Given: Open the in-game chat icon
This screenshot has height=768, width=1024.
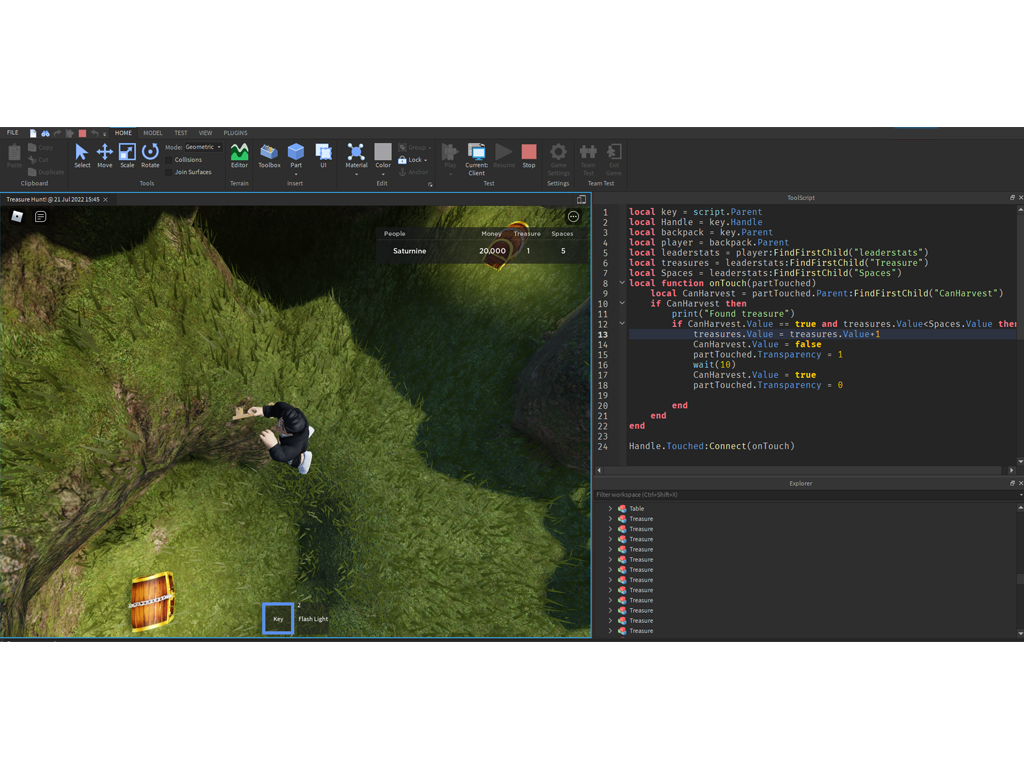Looking at the screenshot, I should tap(41, 216).
